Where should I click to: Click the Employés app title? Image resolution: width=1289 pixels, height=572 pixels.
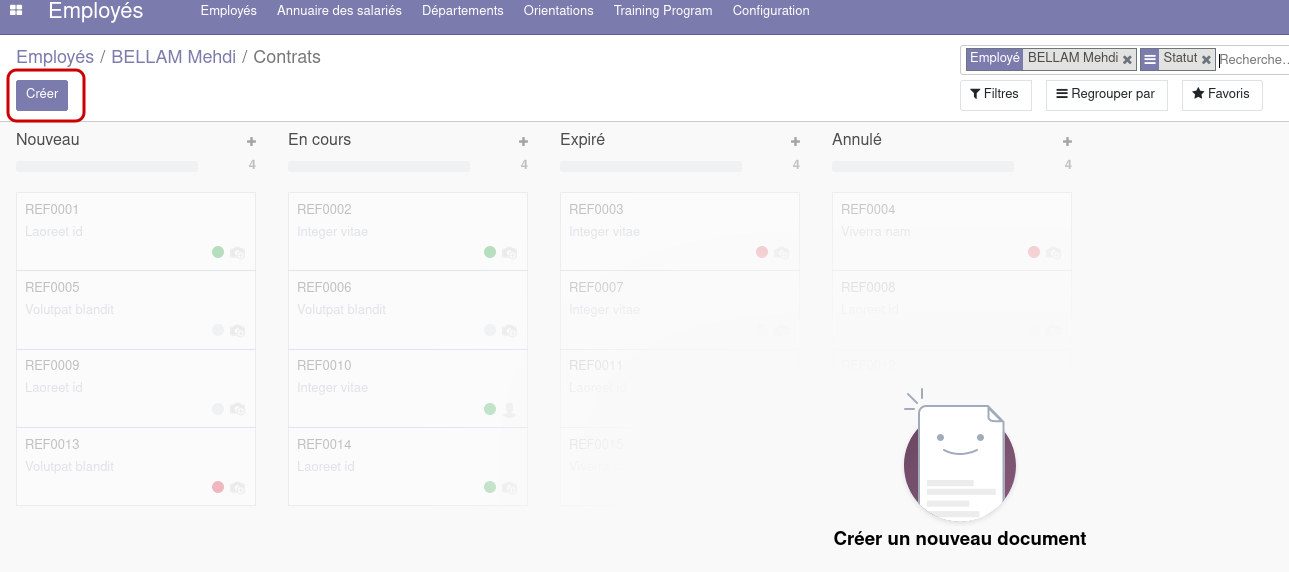click(x=95, y=12)
